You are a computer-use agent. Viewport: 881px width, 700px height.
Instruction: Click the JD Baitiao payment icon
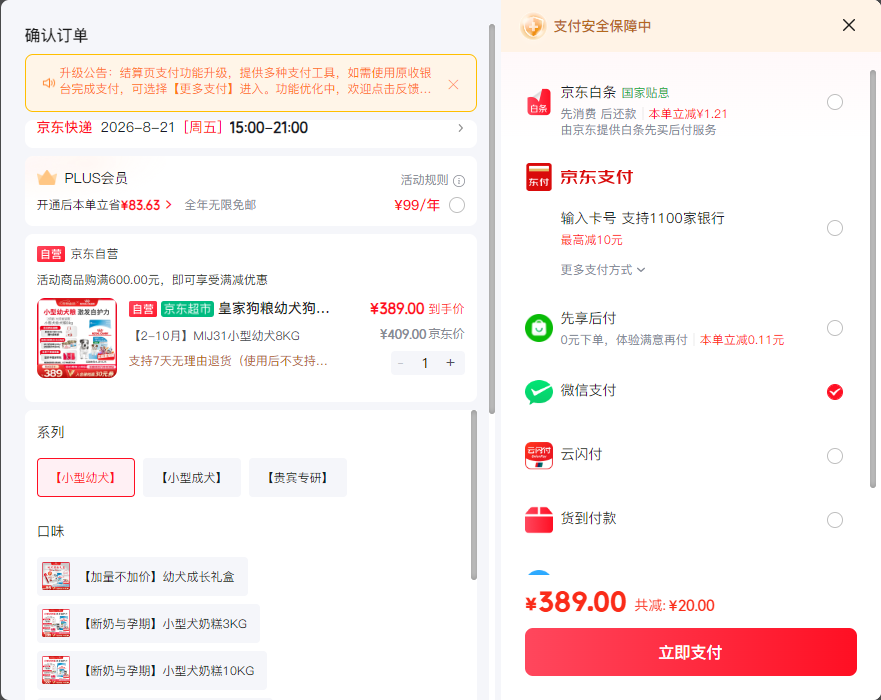[x=538, y=102]
